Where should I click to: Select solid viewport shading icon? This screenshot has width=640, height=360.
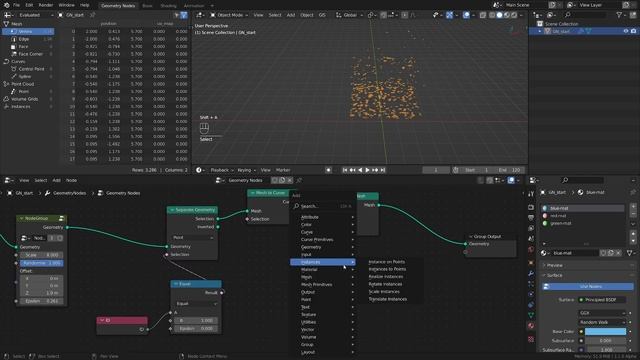click(x=499, y=15)
